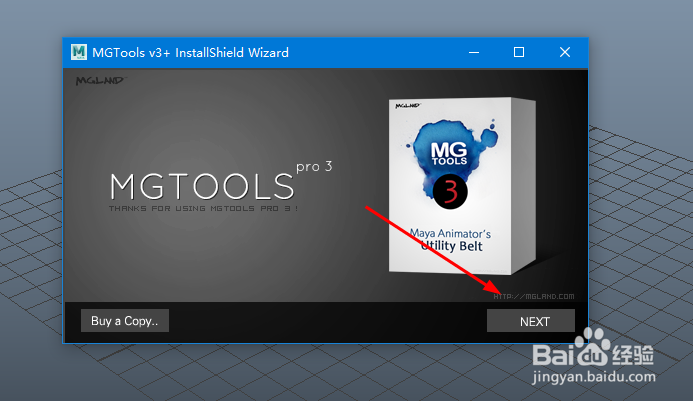
Task: Minimize the InstallShield Wizard window
Action: pyautogui.click(x=474, y=53)
